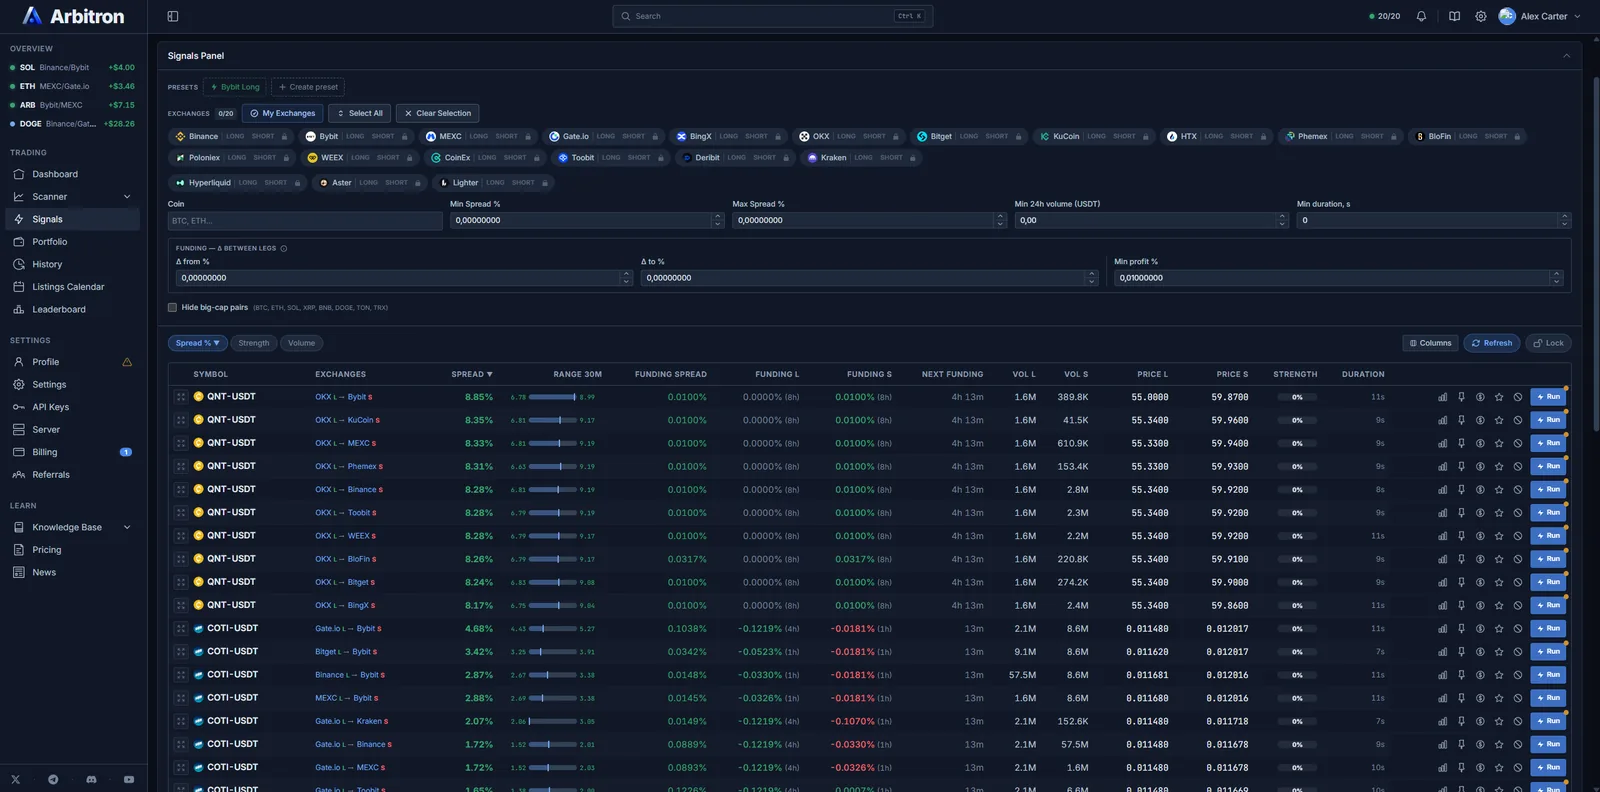1600x792 pixels.
Task: Open the gear settings icon in top bar
Action: tap(1481, 16)
